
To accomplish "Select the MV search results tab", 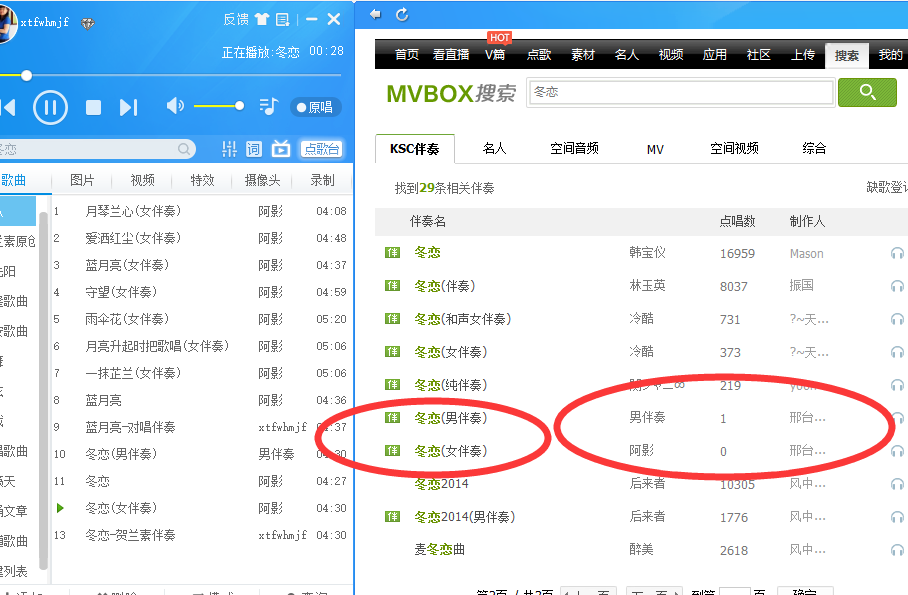I will 655,149.
